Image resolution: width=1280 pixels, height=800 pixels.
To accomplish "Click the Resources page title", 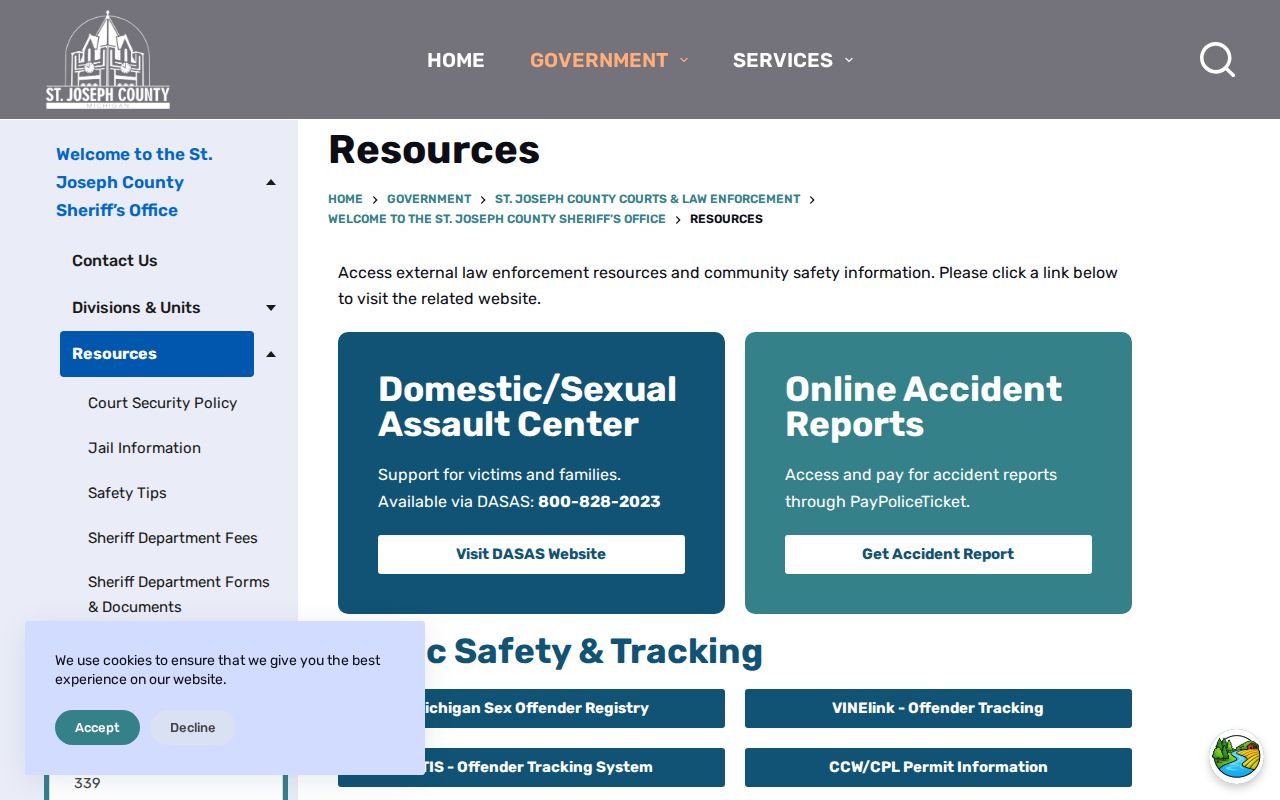I will pyautogui.click(x=434, y=150).
